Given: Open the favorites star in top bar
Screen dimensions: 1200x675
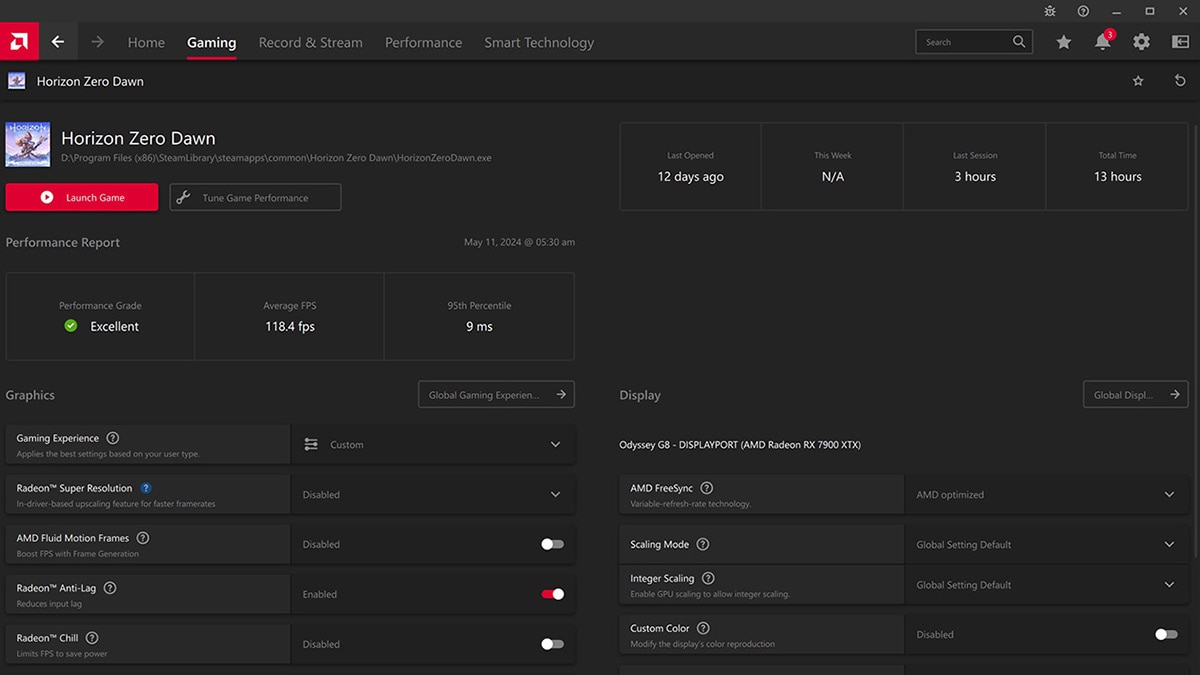Looking at the screenshot, I should pos(1064,42).
